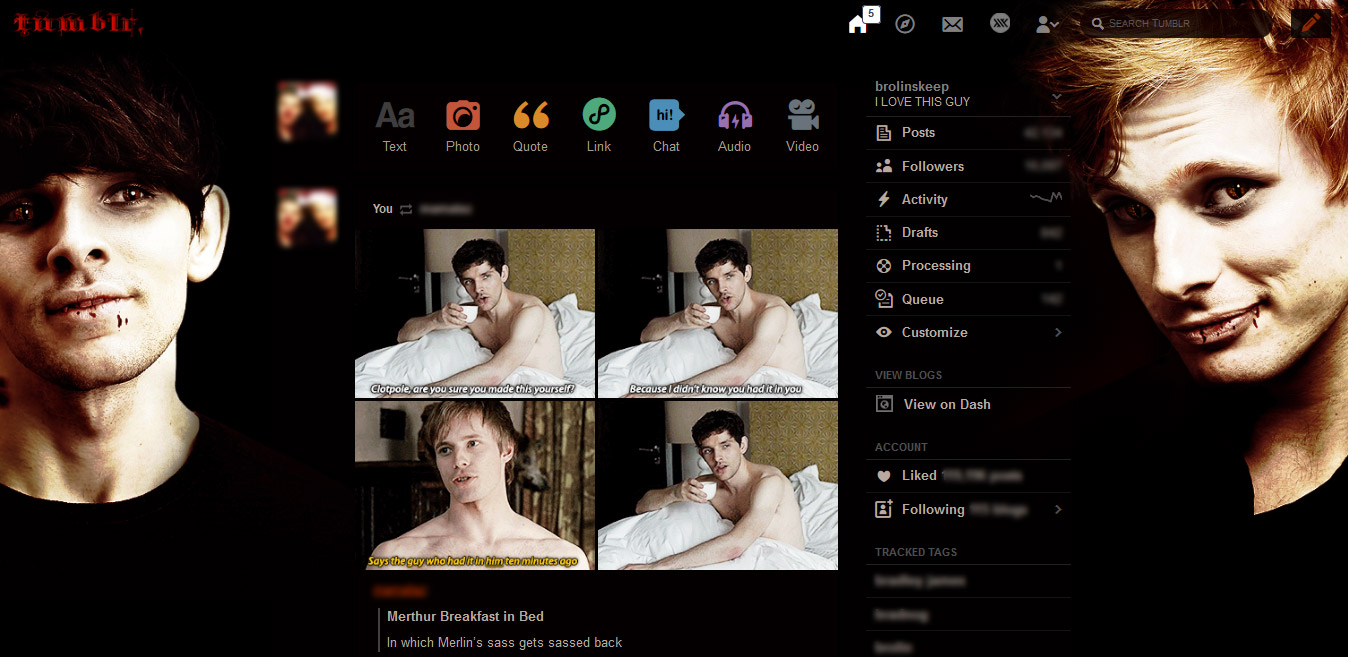Create a new Video post
1348x657 pixels.
point(802,125)
